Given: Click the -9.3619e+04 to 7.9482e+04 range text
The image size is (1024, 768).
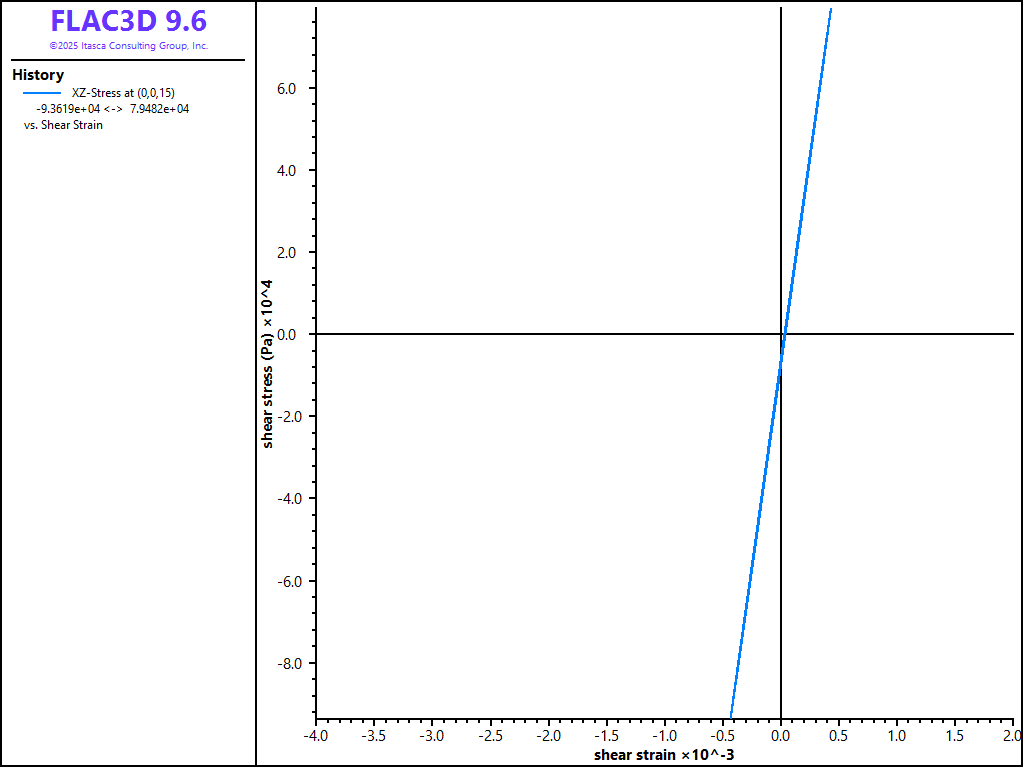Looking at the screenshot, I should click(x=112, y=109).
